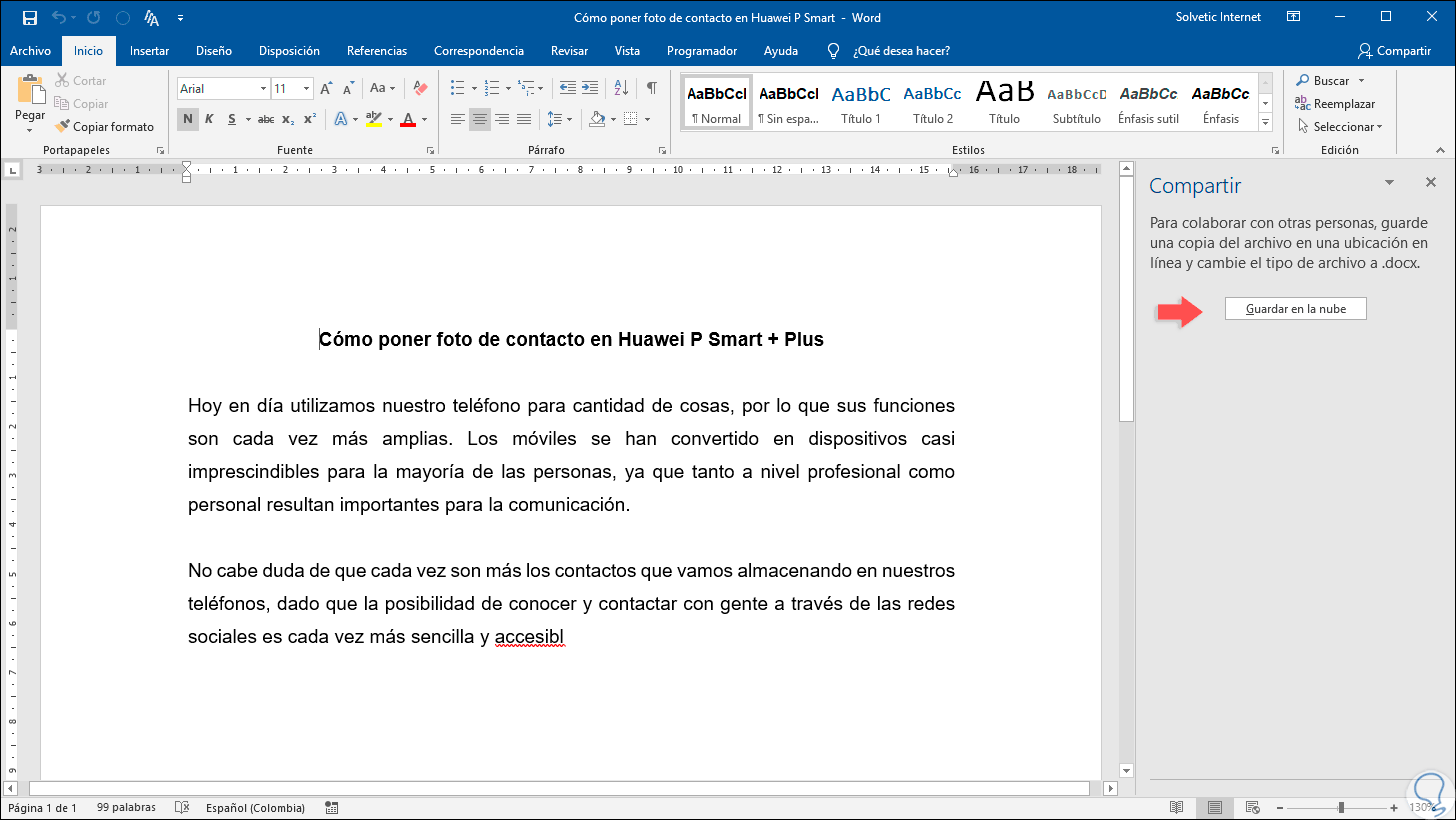Click the bulleted list icon
The width and height of the screenshot is (1456, 820).
coord(457,88)
